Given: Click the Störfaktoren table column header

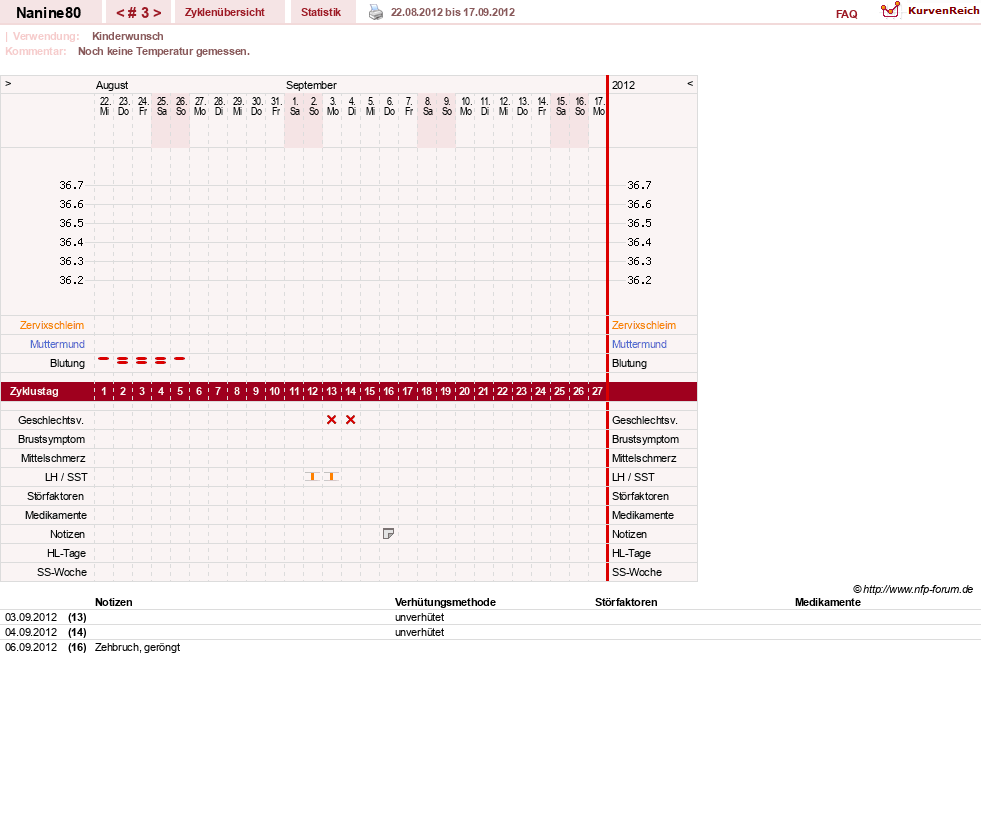Looking at the screenshot, I should (626, 602).
